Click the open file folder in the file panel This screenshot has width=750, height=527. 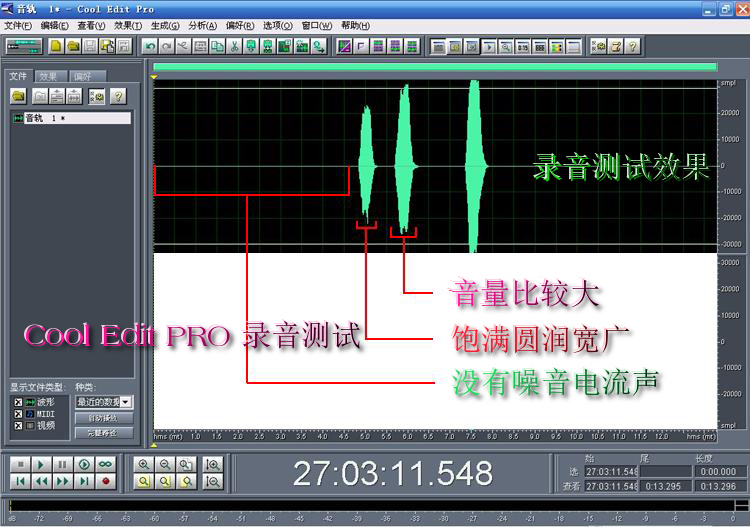[x=18, y=96]
